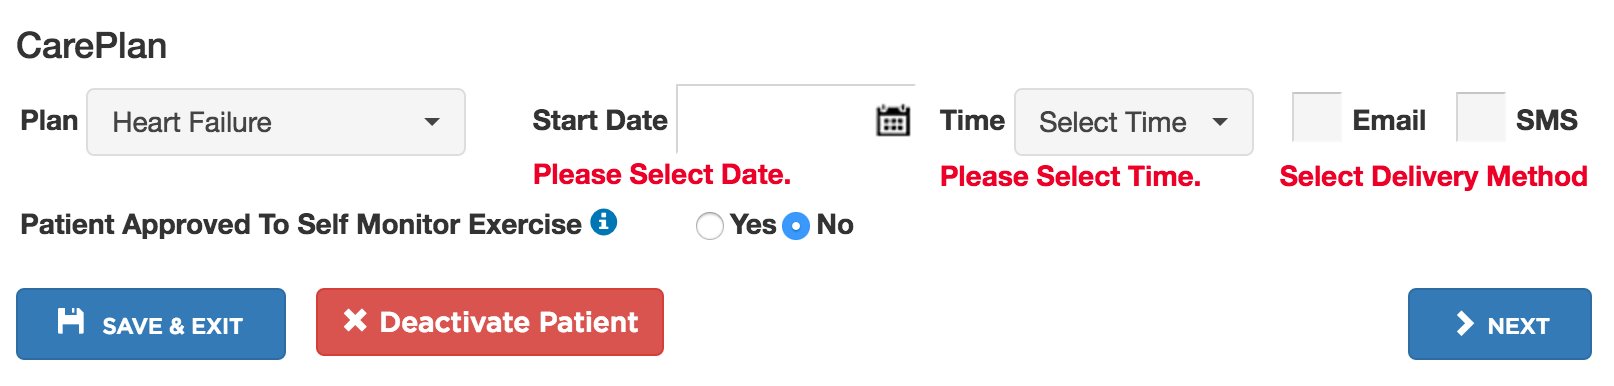
Task: Click the floppy disk icon on Save & Exit
Action: [x=71, y=321]
